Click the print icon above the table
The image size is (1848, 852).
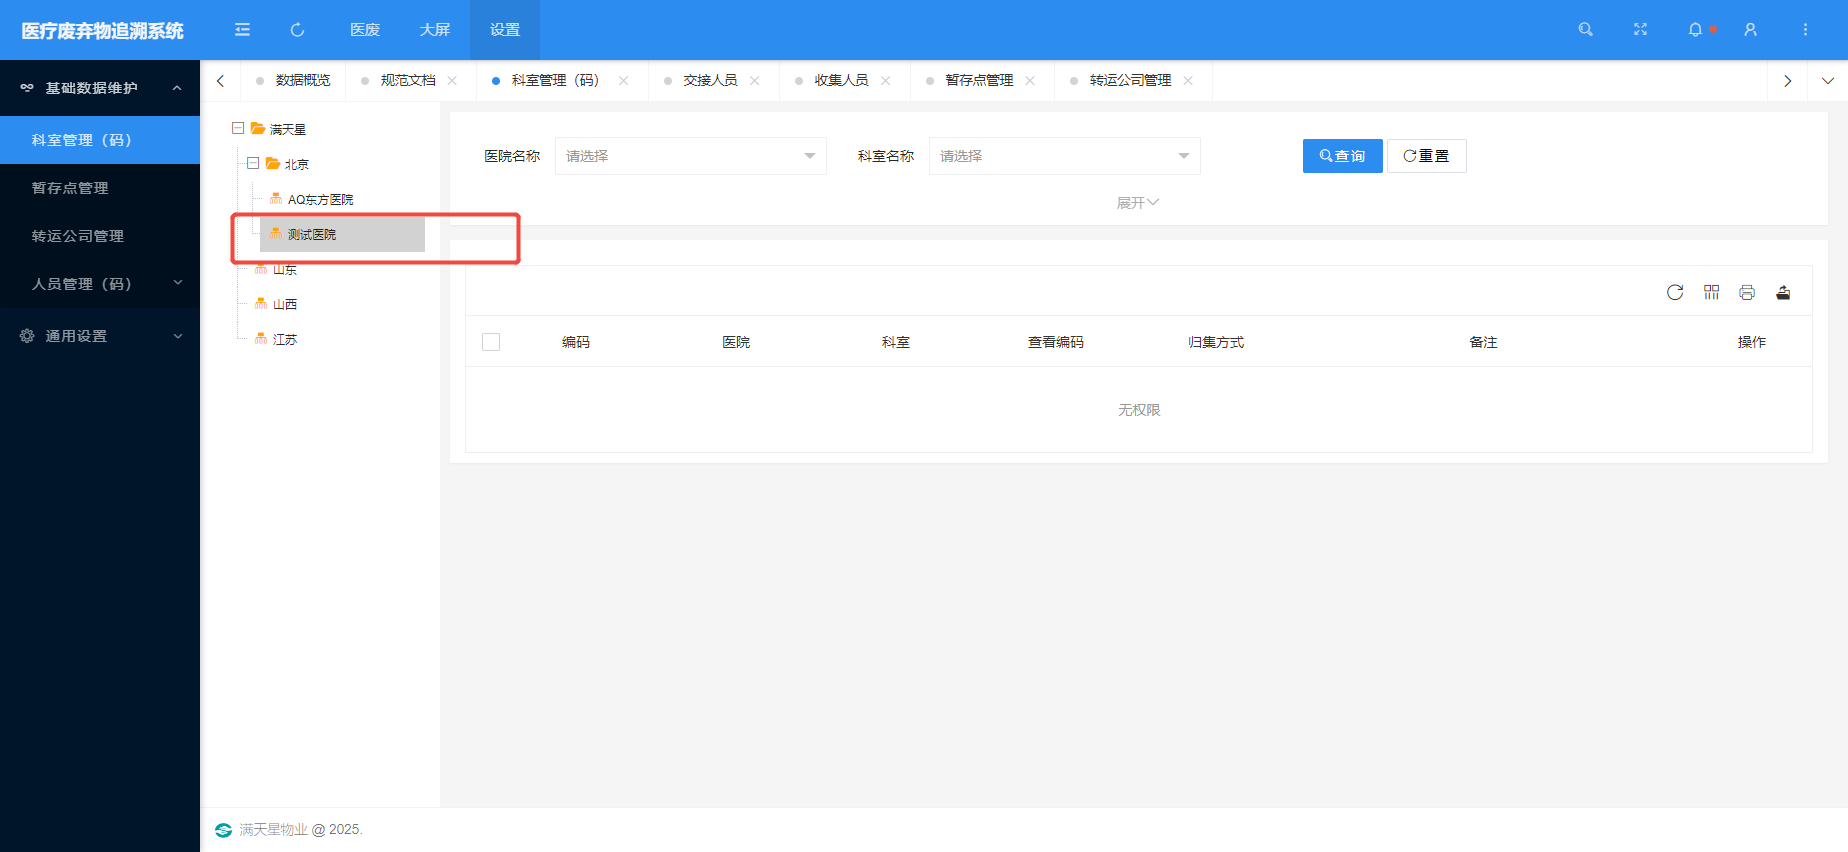click(1747, 292)
